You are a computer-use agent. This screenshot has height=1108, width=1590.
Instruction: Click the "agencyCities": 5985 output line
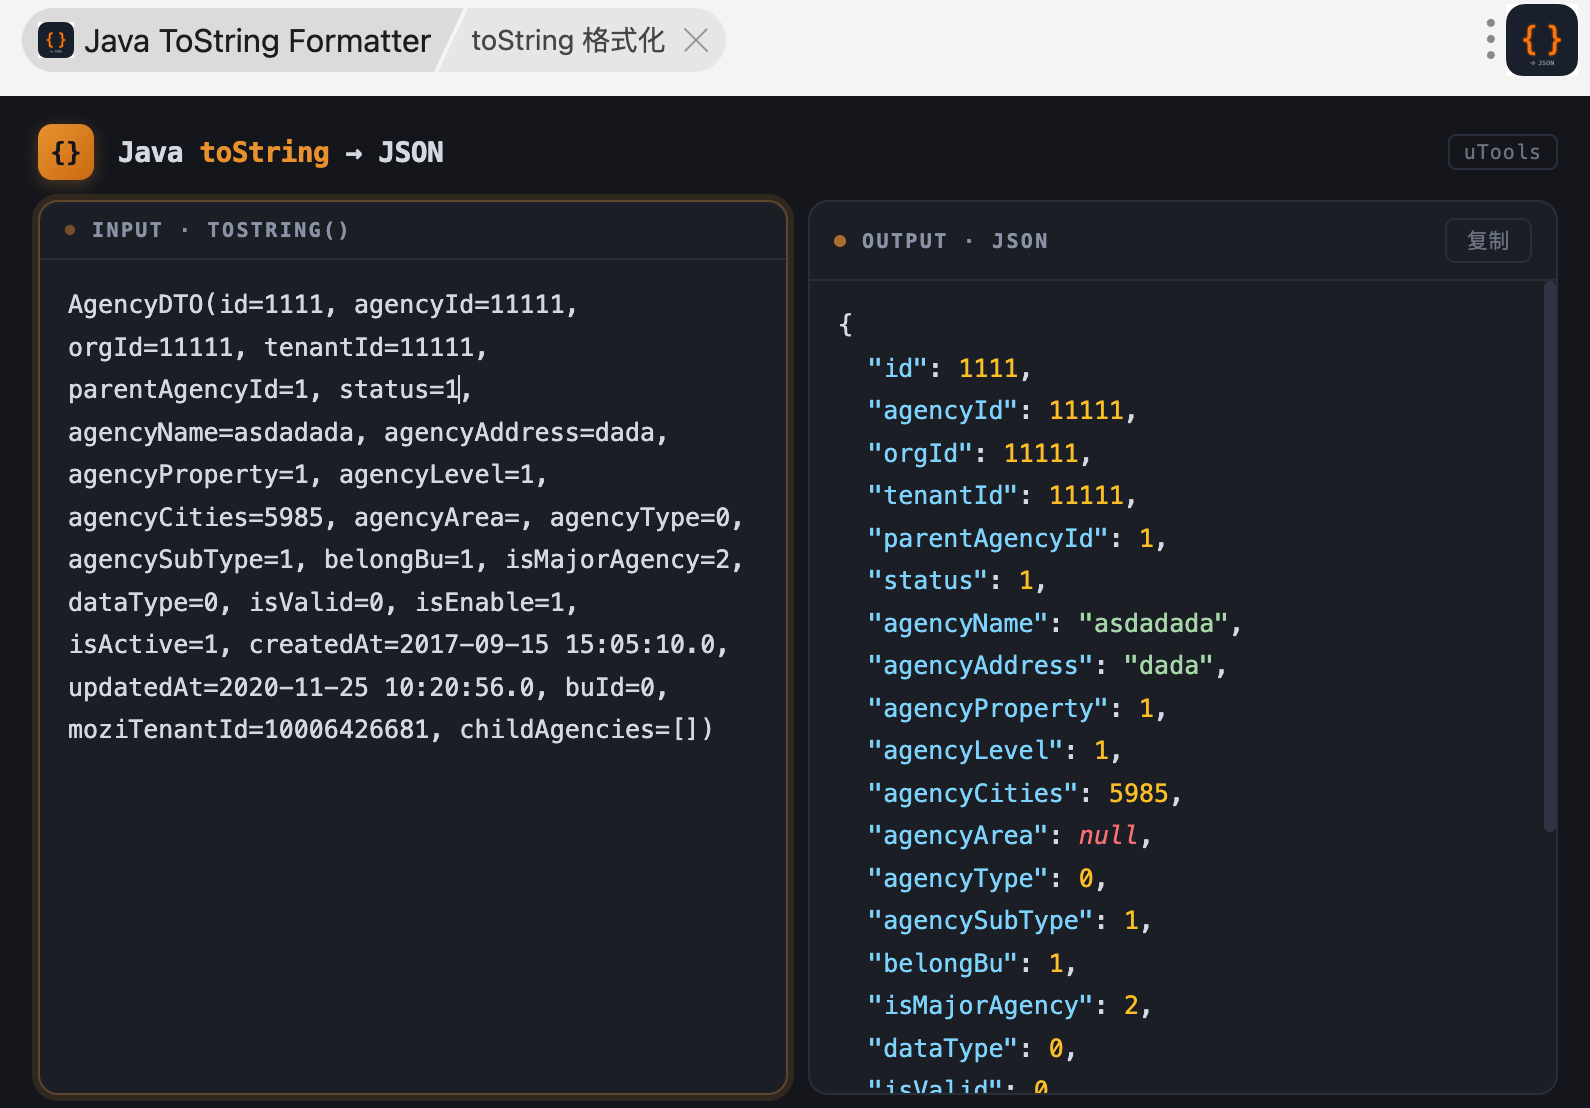(1025, 793)
